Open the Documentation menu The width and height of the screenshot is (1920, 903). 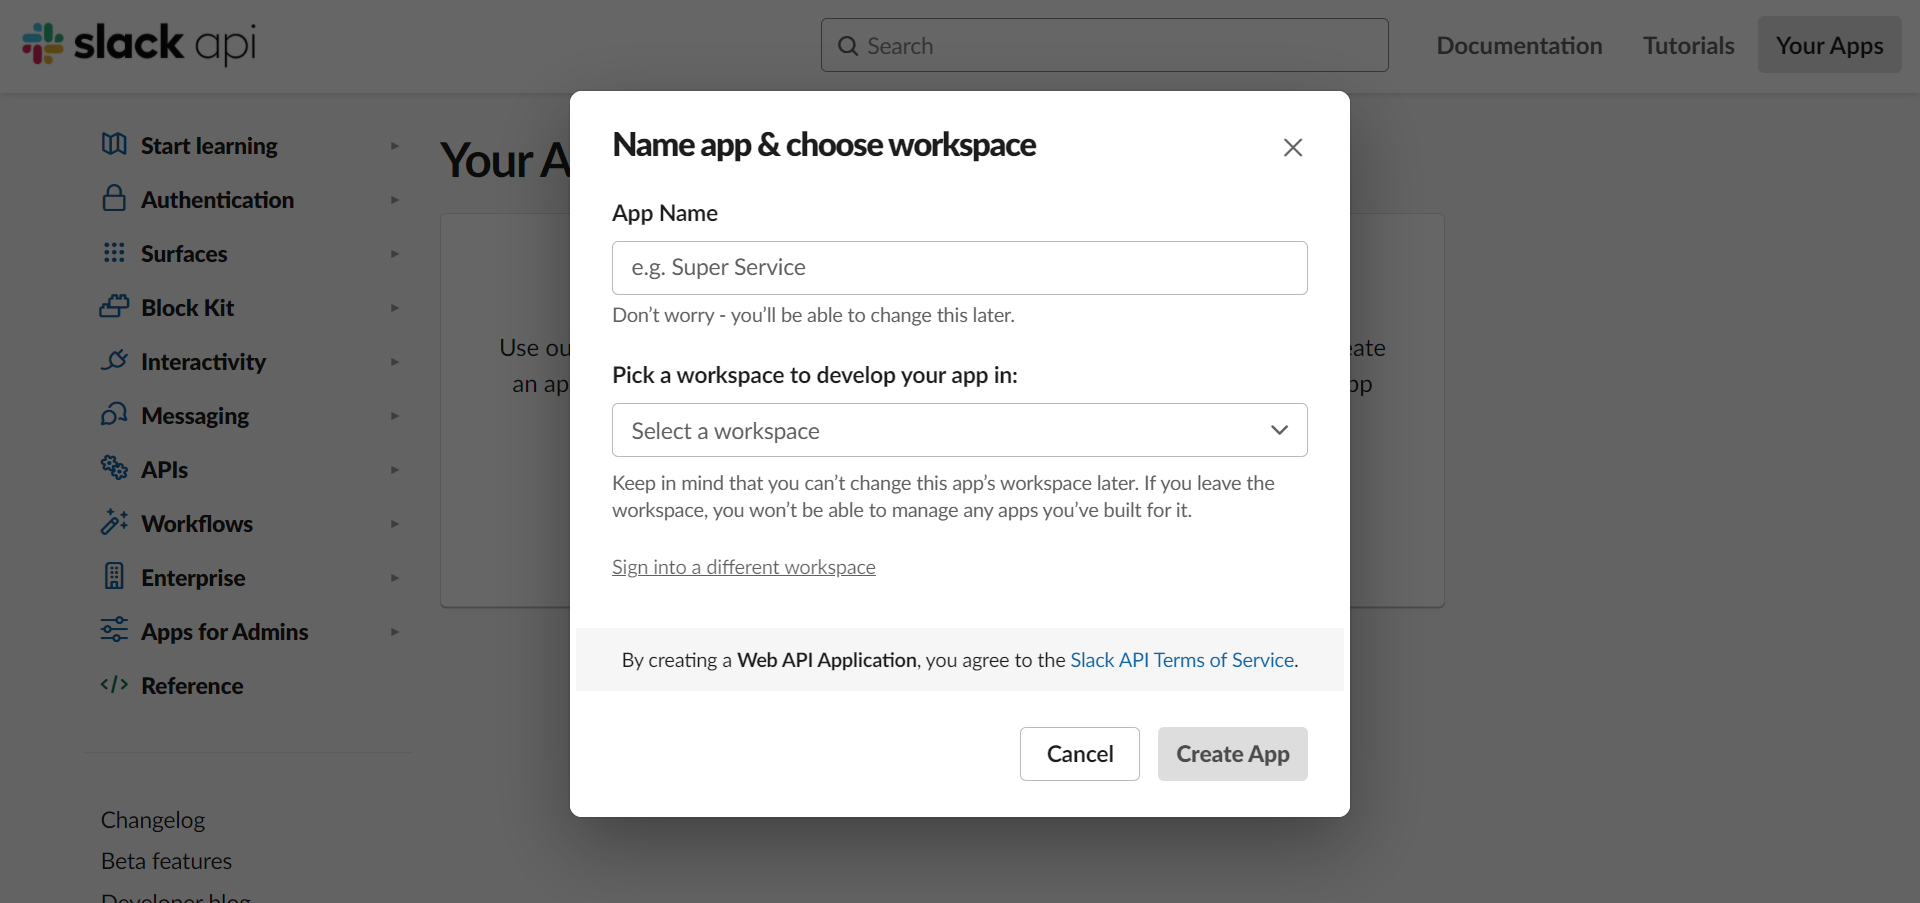(x=1519, y=45)
